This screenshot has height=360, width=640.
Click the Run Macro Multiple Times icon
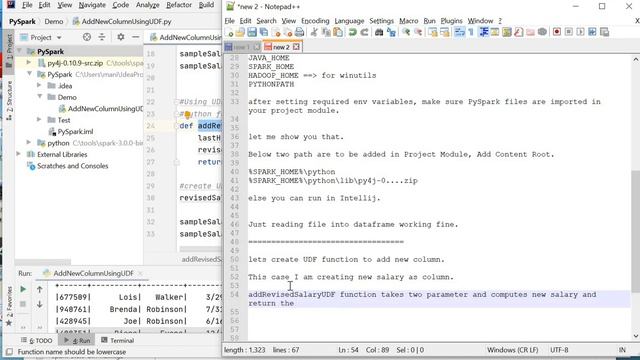click(x=592, y=32)
